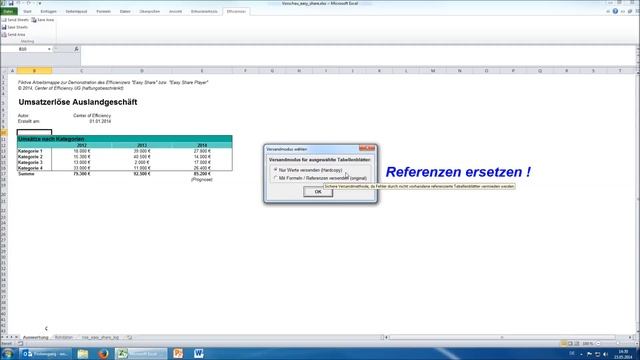Click the volume icon in system tray
Image resolution: width=640 pixels, height=360 pixels.
[x=606, y=354]
